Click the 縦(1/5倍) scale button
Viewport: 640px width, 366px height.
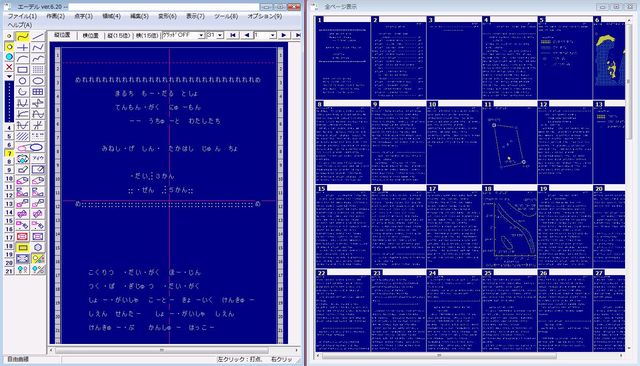(x=118, y=36)
